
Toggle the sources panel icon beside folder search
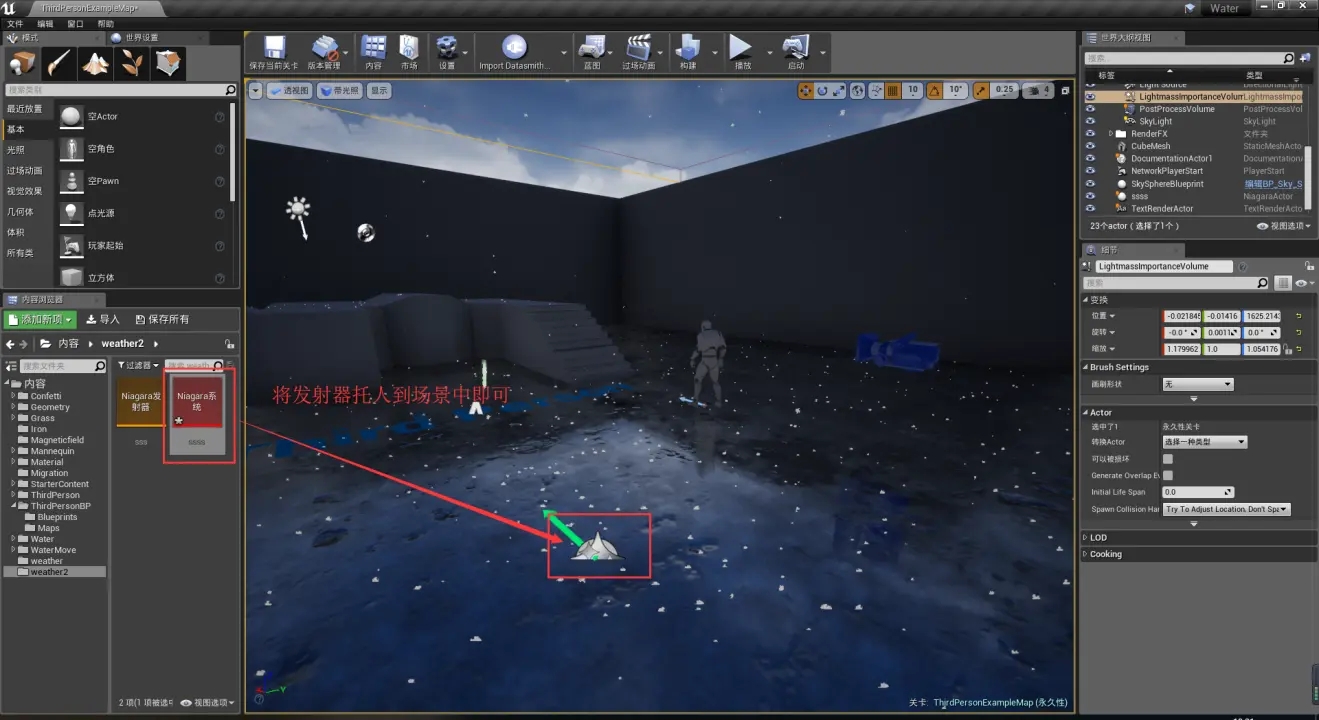point(11,366)
